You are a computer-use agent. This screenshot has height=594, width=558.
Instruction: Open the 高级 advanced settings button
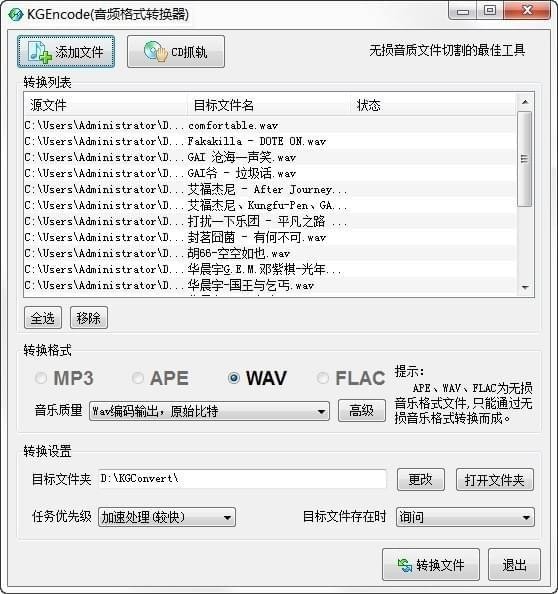[x=362, y=411]
